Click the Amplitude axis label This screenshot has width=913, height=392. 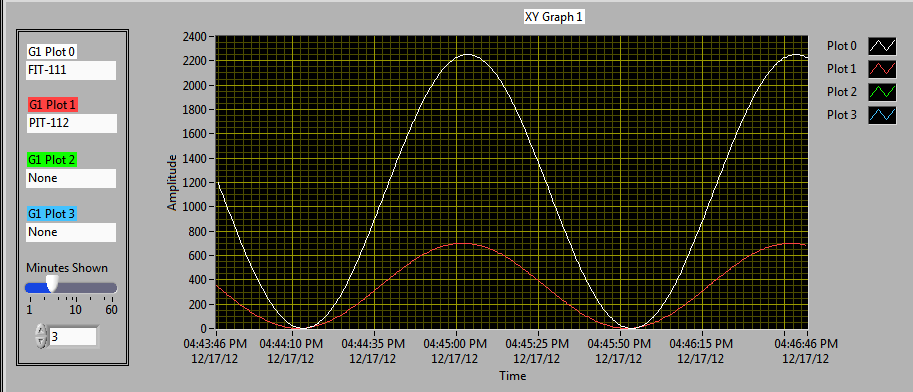pos(172,182)
